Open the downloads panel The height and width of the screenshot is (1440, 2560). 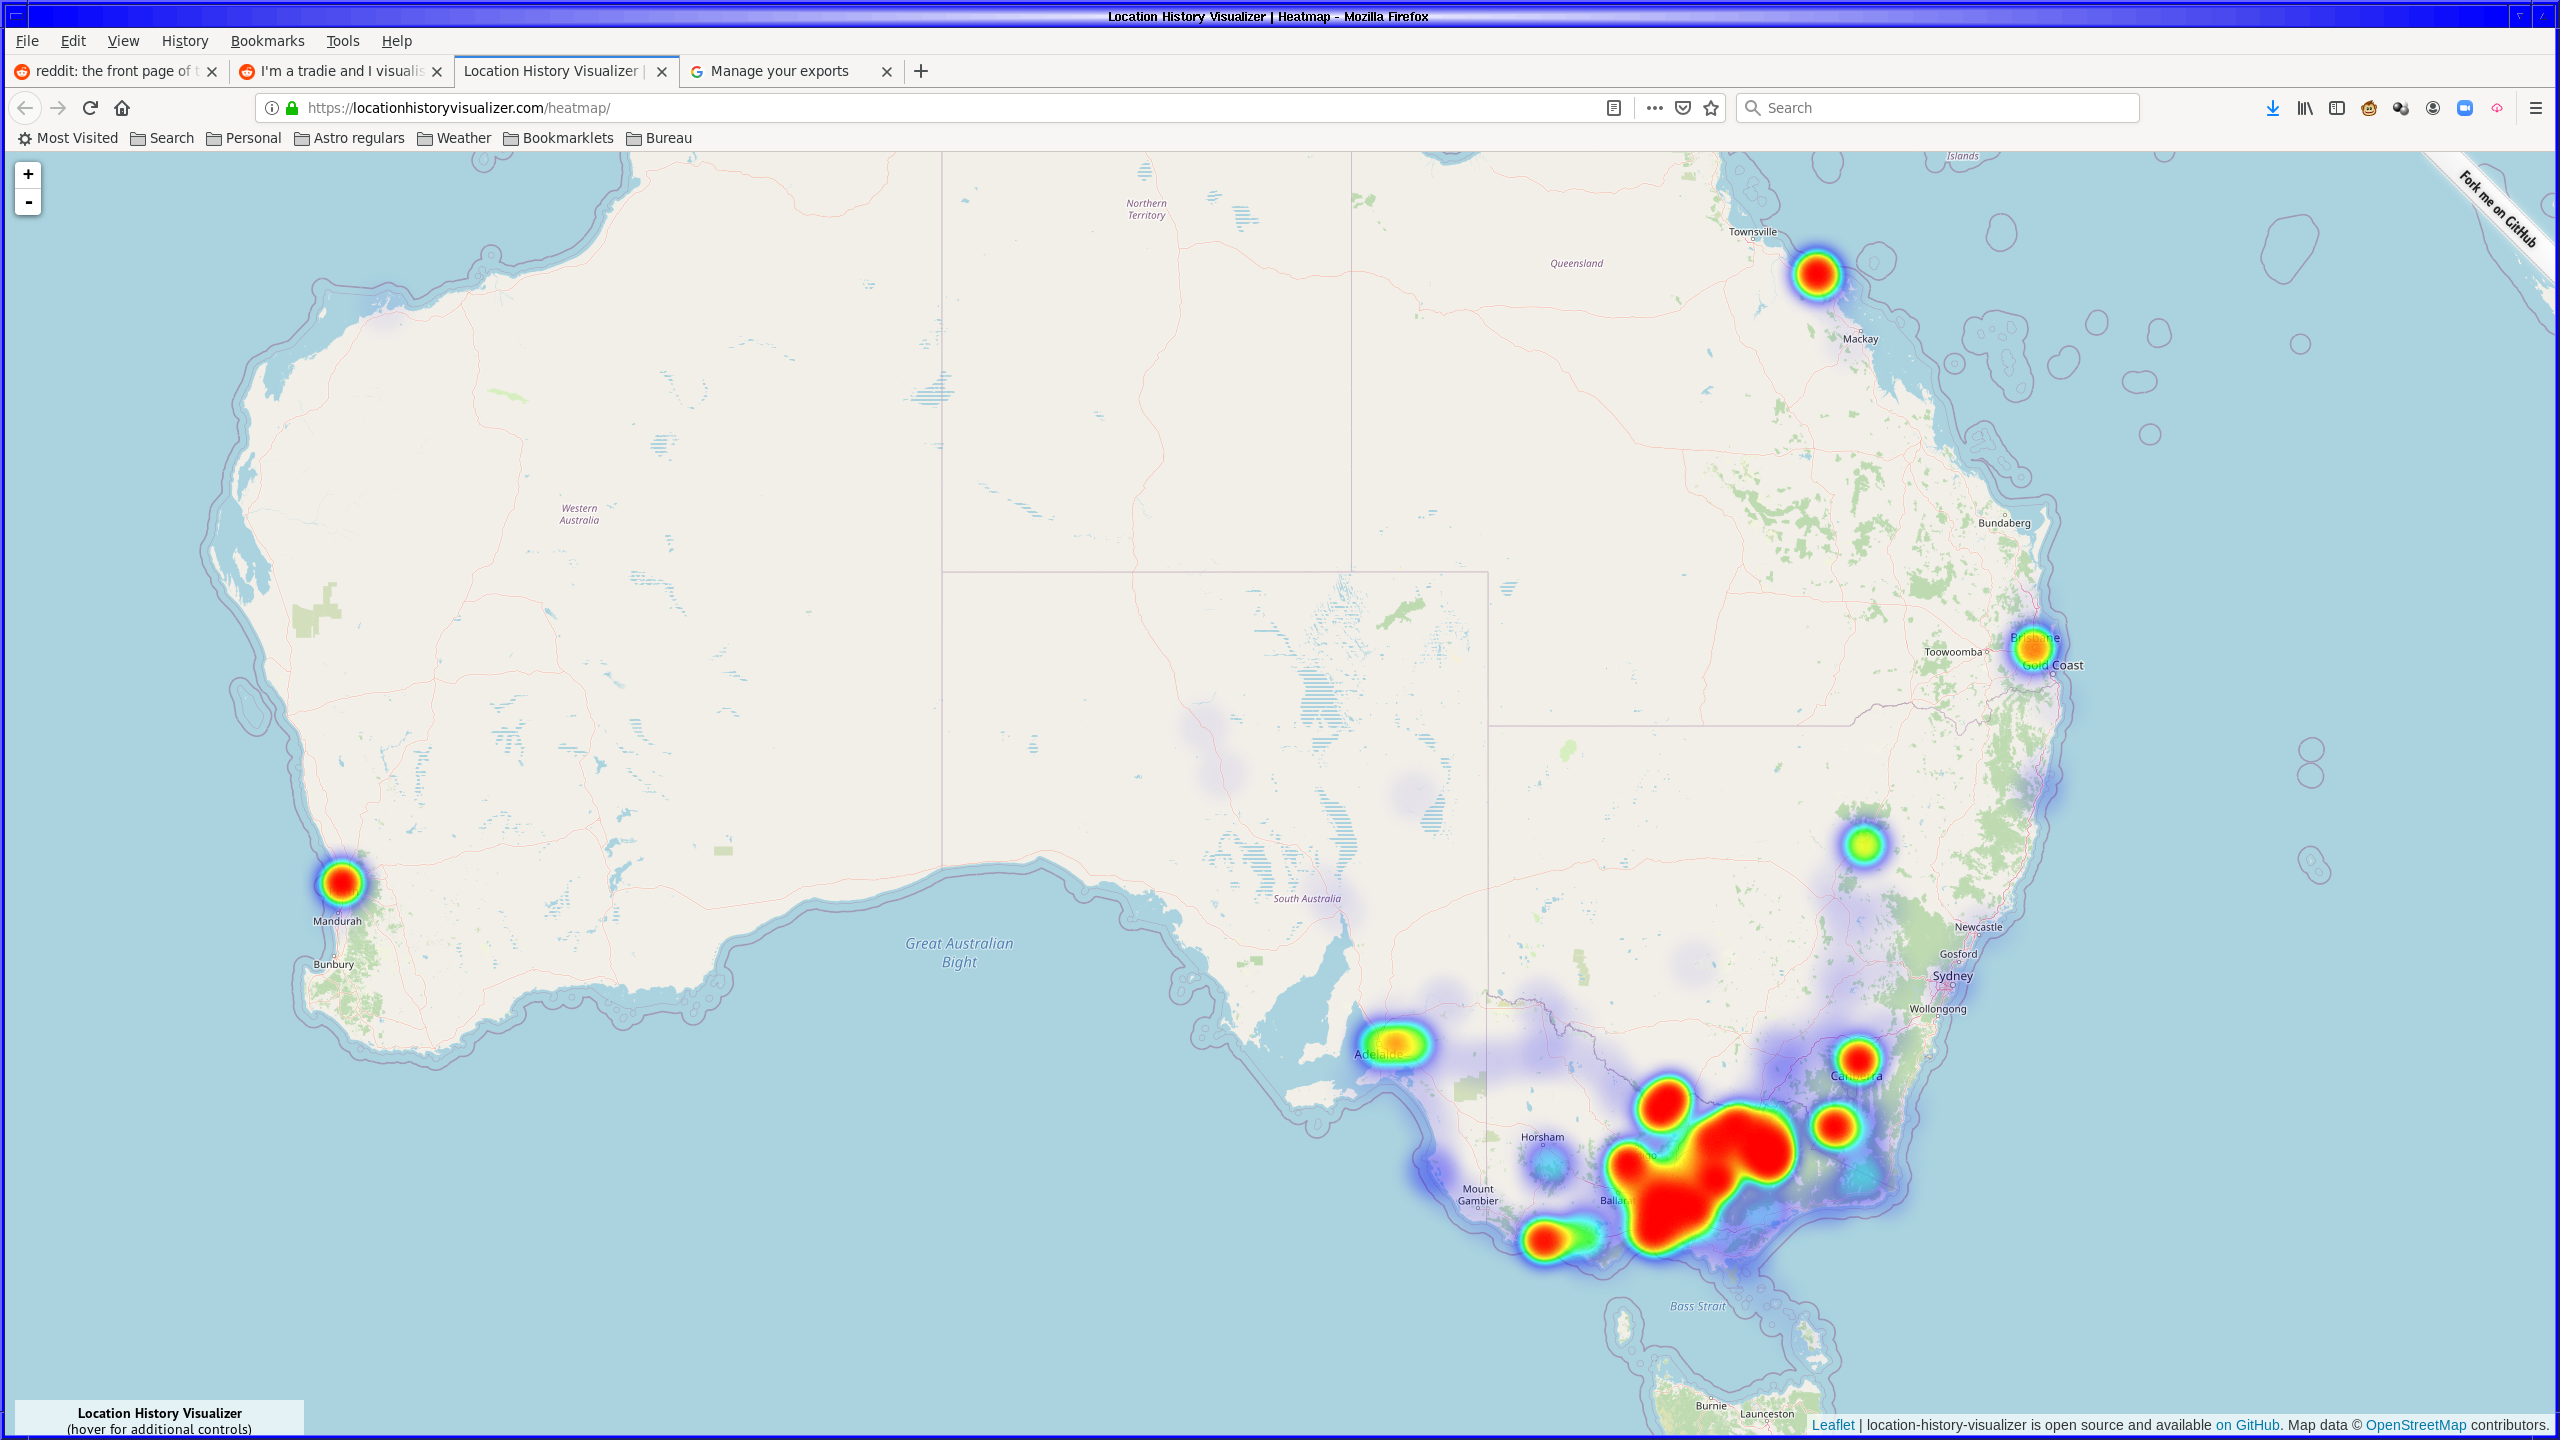pos(2272,108)
